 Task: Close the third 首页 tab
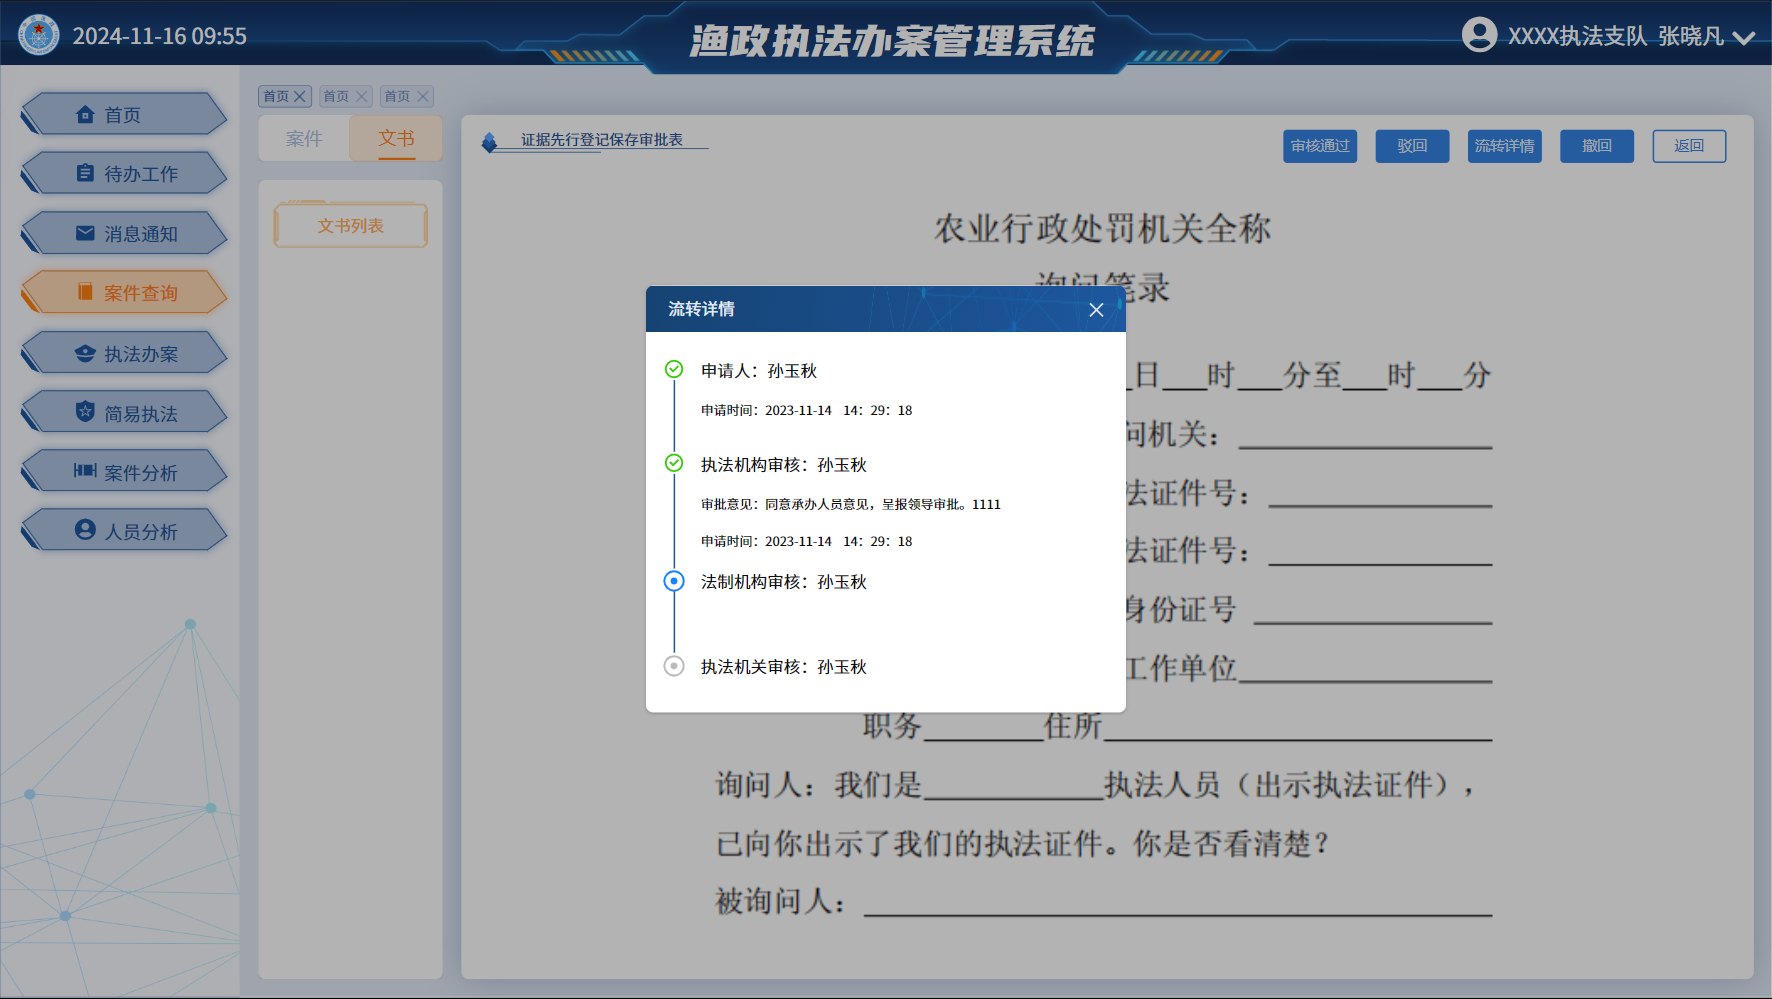(423, 97)
